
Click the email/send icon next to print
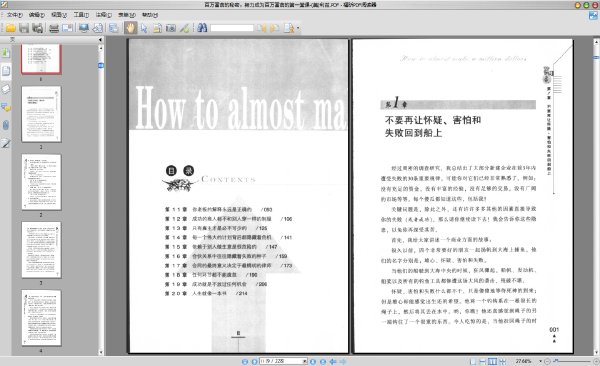pos(67,28)
